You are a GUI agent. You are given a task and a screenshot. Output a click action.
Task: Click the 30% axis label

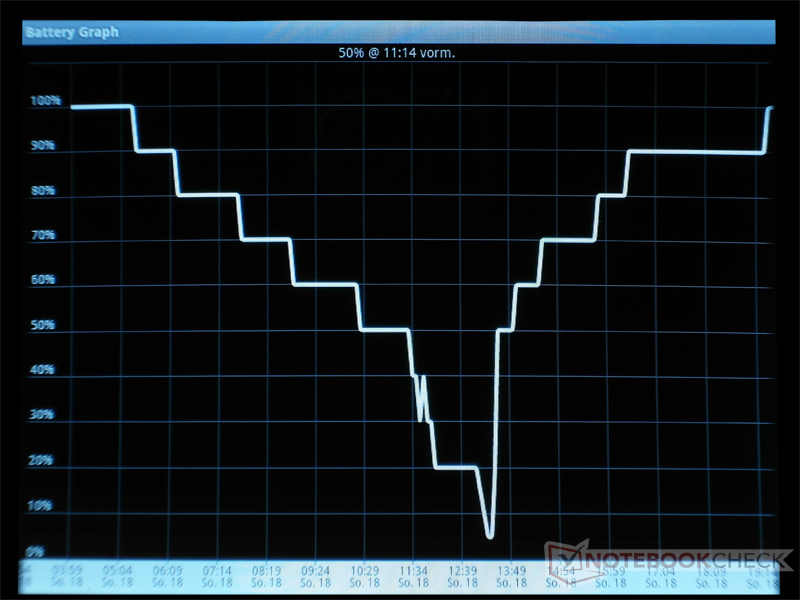click(41, 414)
